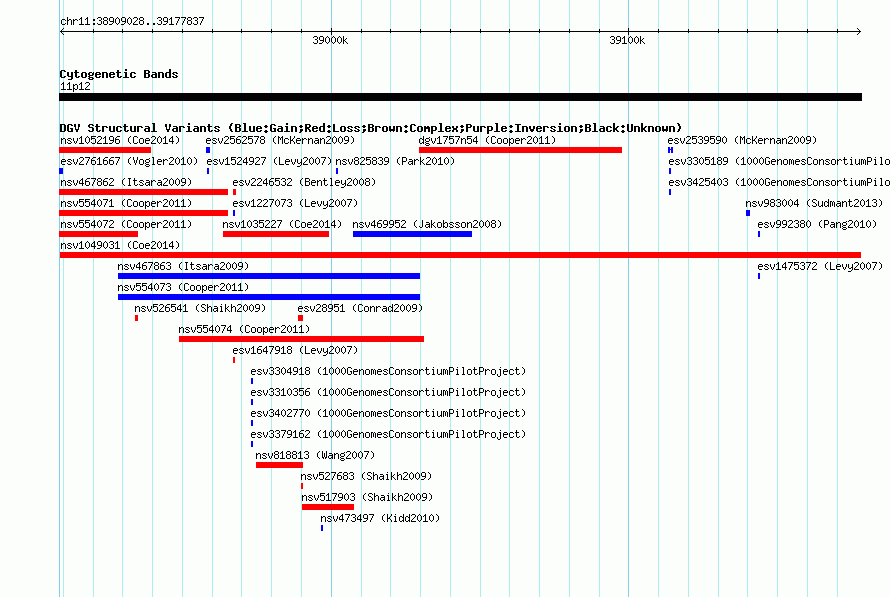Click nsv517903 (Shaikh2009) label
890x597 pixels.
(x=367, y=497)
